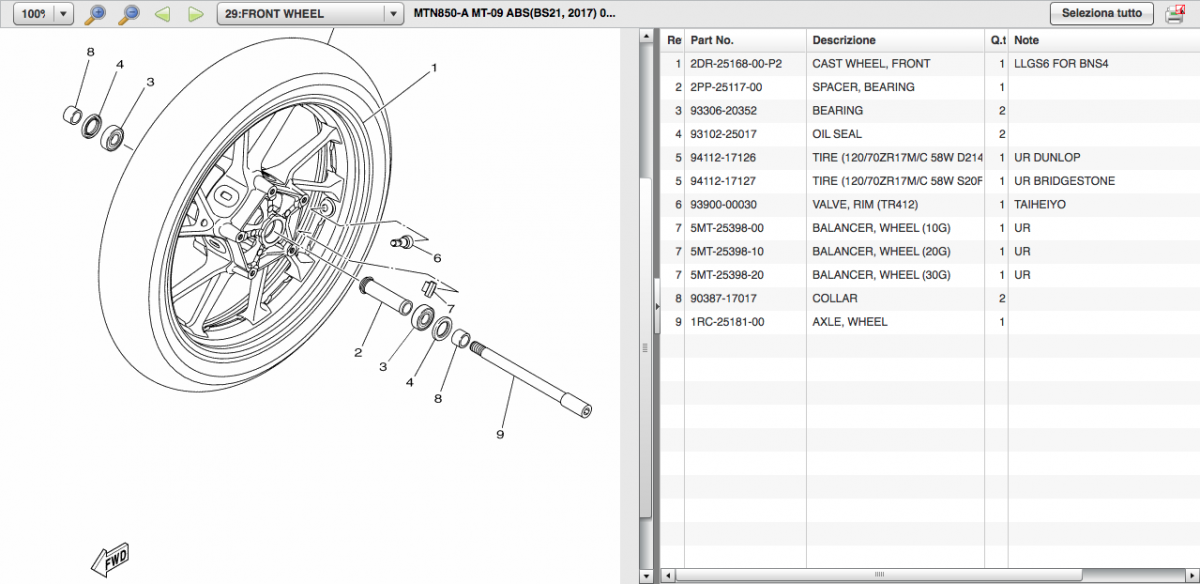Click the down arrow of diagram scrollbar
Screen dimensions: 1200x584
tap(646, 575)
